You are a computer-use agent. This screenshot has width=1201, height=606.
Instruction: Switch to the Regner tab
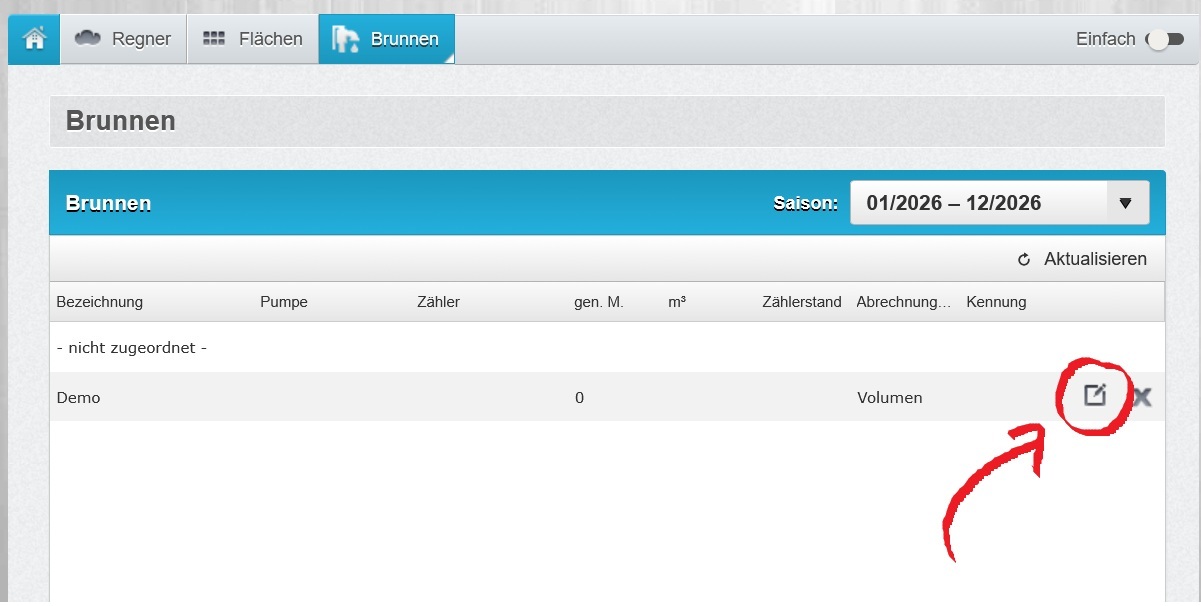point(140,39)
